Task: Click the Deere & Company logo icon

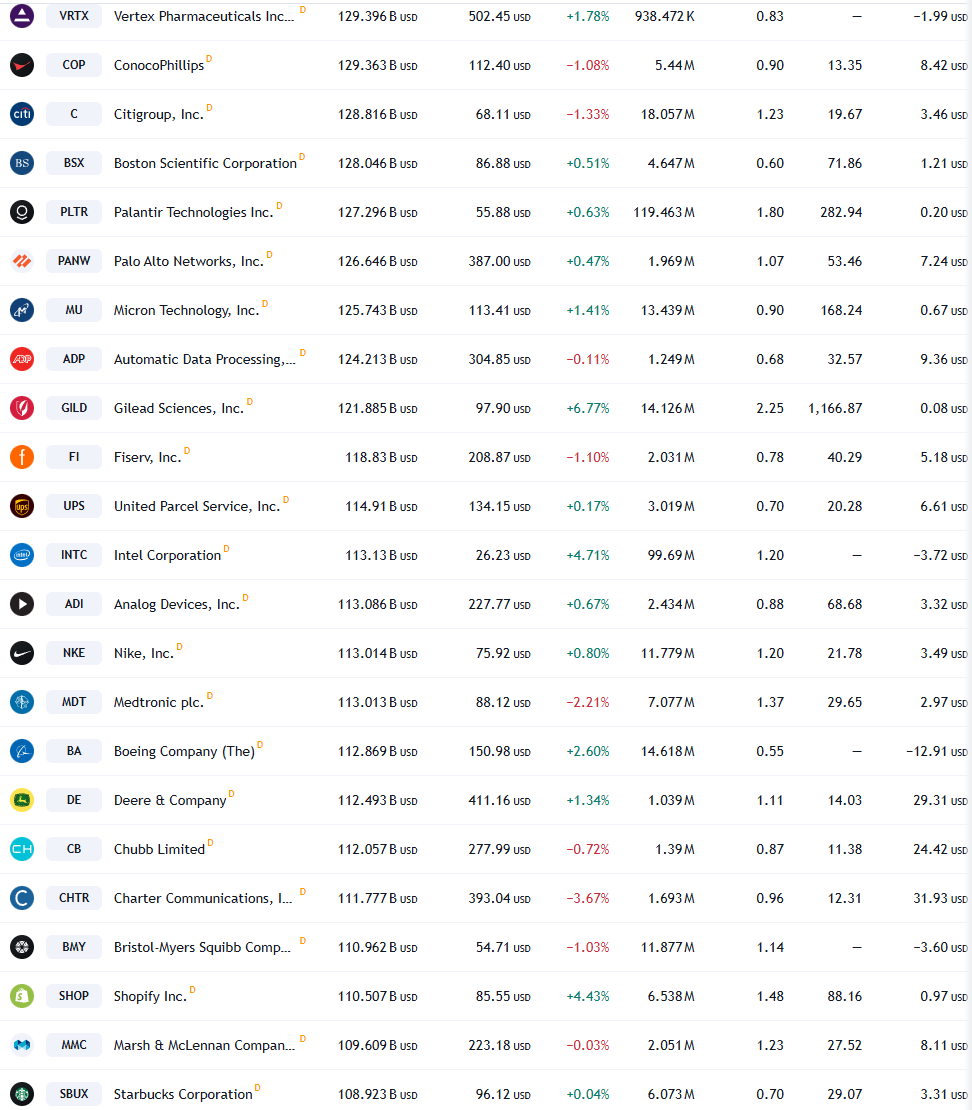Action: click(x=22, y=800)
